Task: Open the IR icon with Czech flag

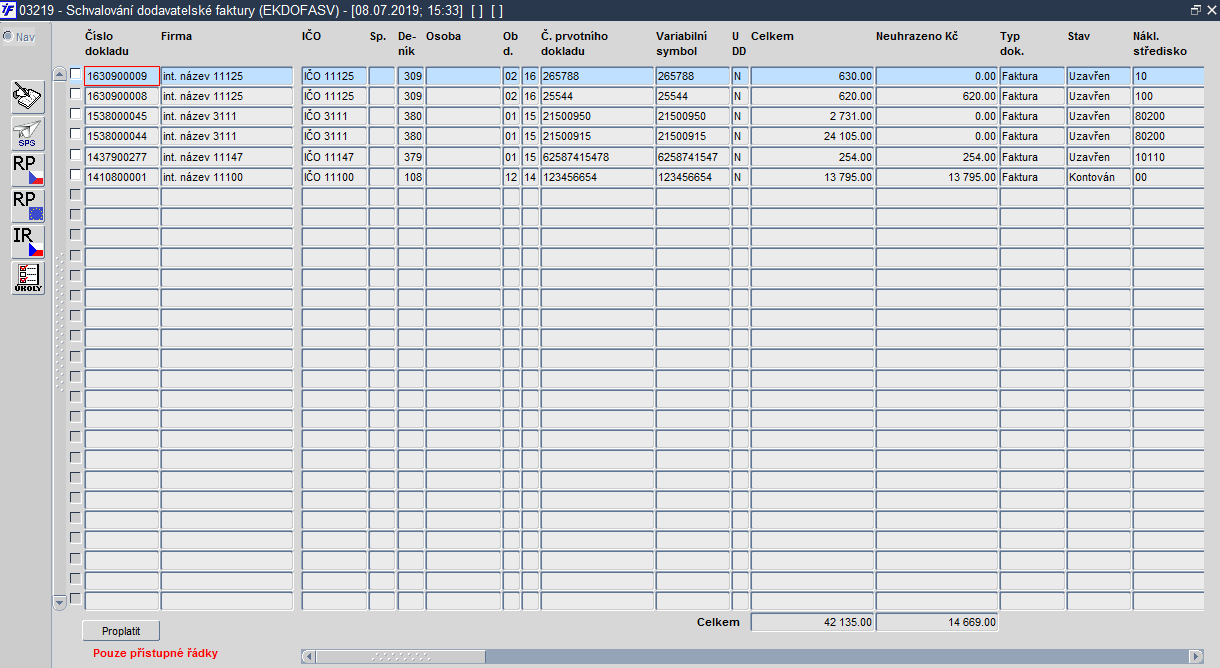Action: [28, 242]
